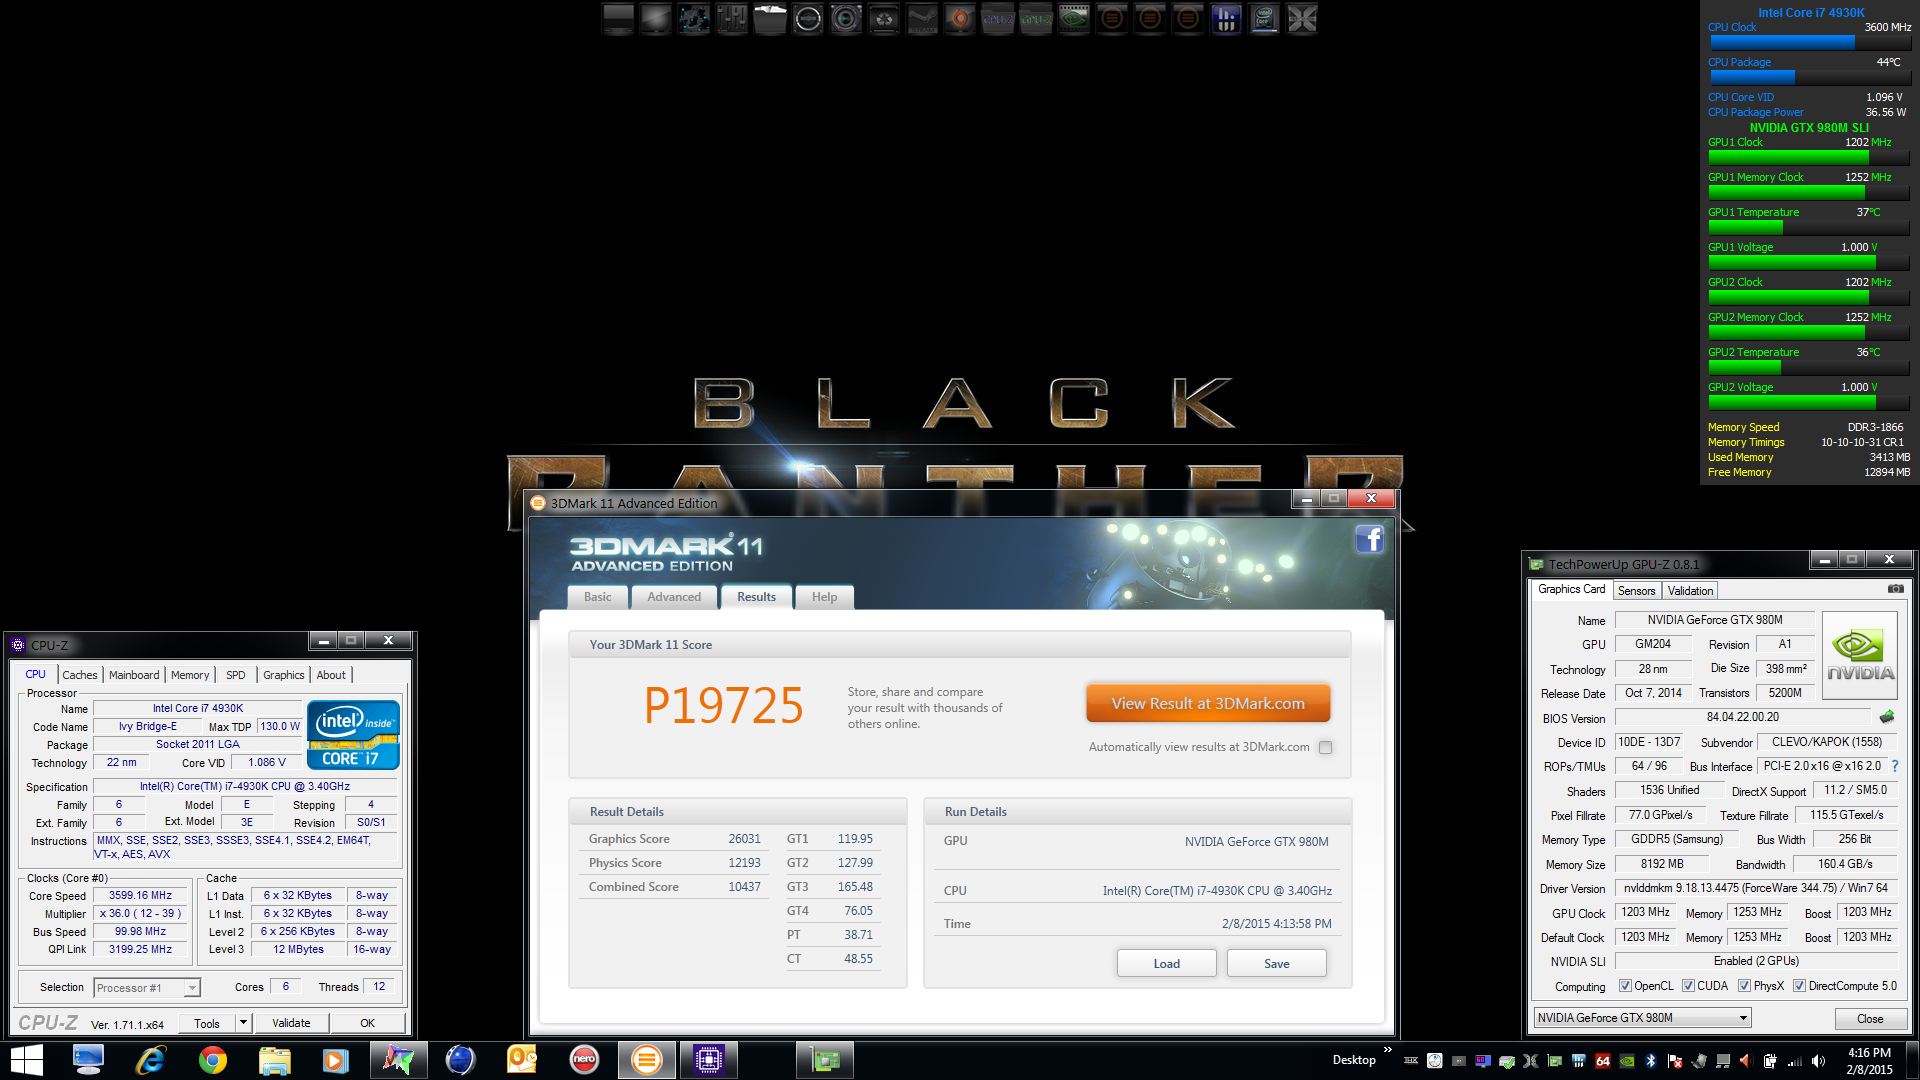This screenshot has height=1080, width=1920.
Task: Switch to the Caches tab in CPU-Z
Action: point(80,675)
